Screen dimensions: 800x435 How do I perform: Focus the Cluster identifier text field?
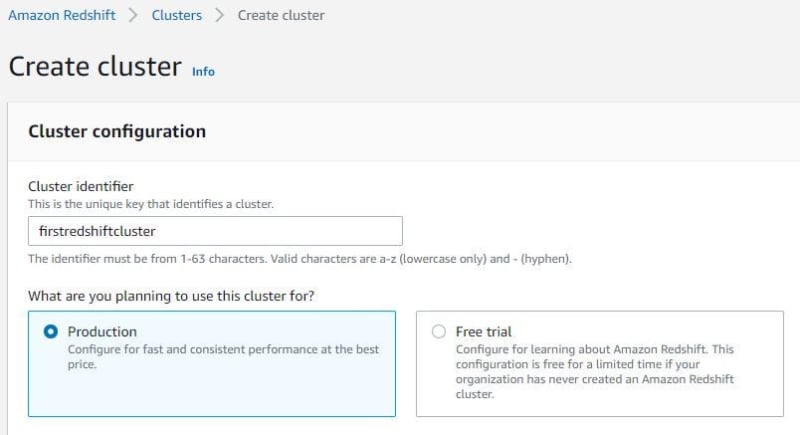[215, 231]
